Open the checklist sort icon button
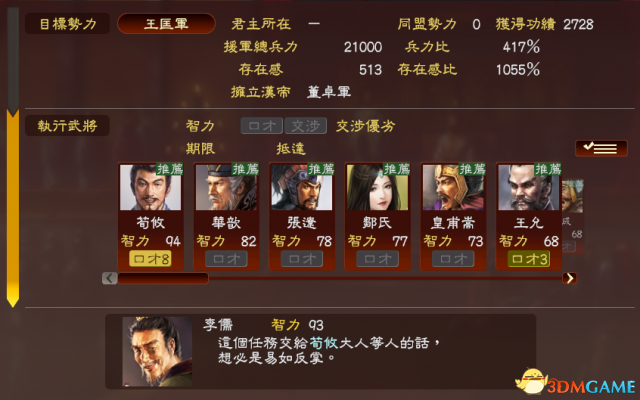Image resolution: width=640 pixels, height=400 pixels. click(601, 148)
